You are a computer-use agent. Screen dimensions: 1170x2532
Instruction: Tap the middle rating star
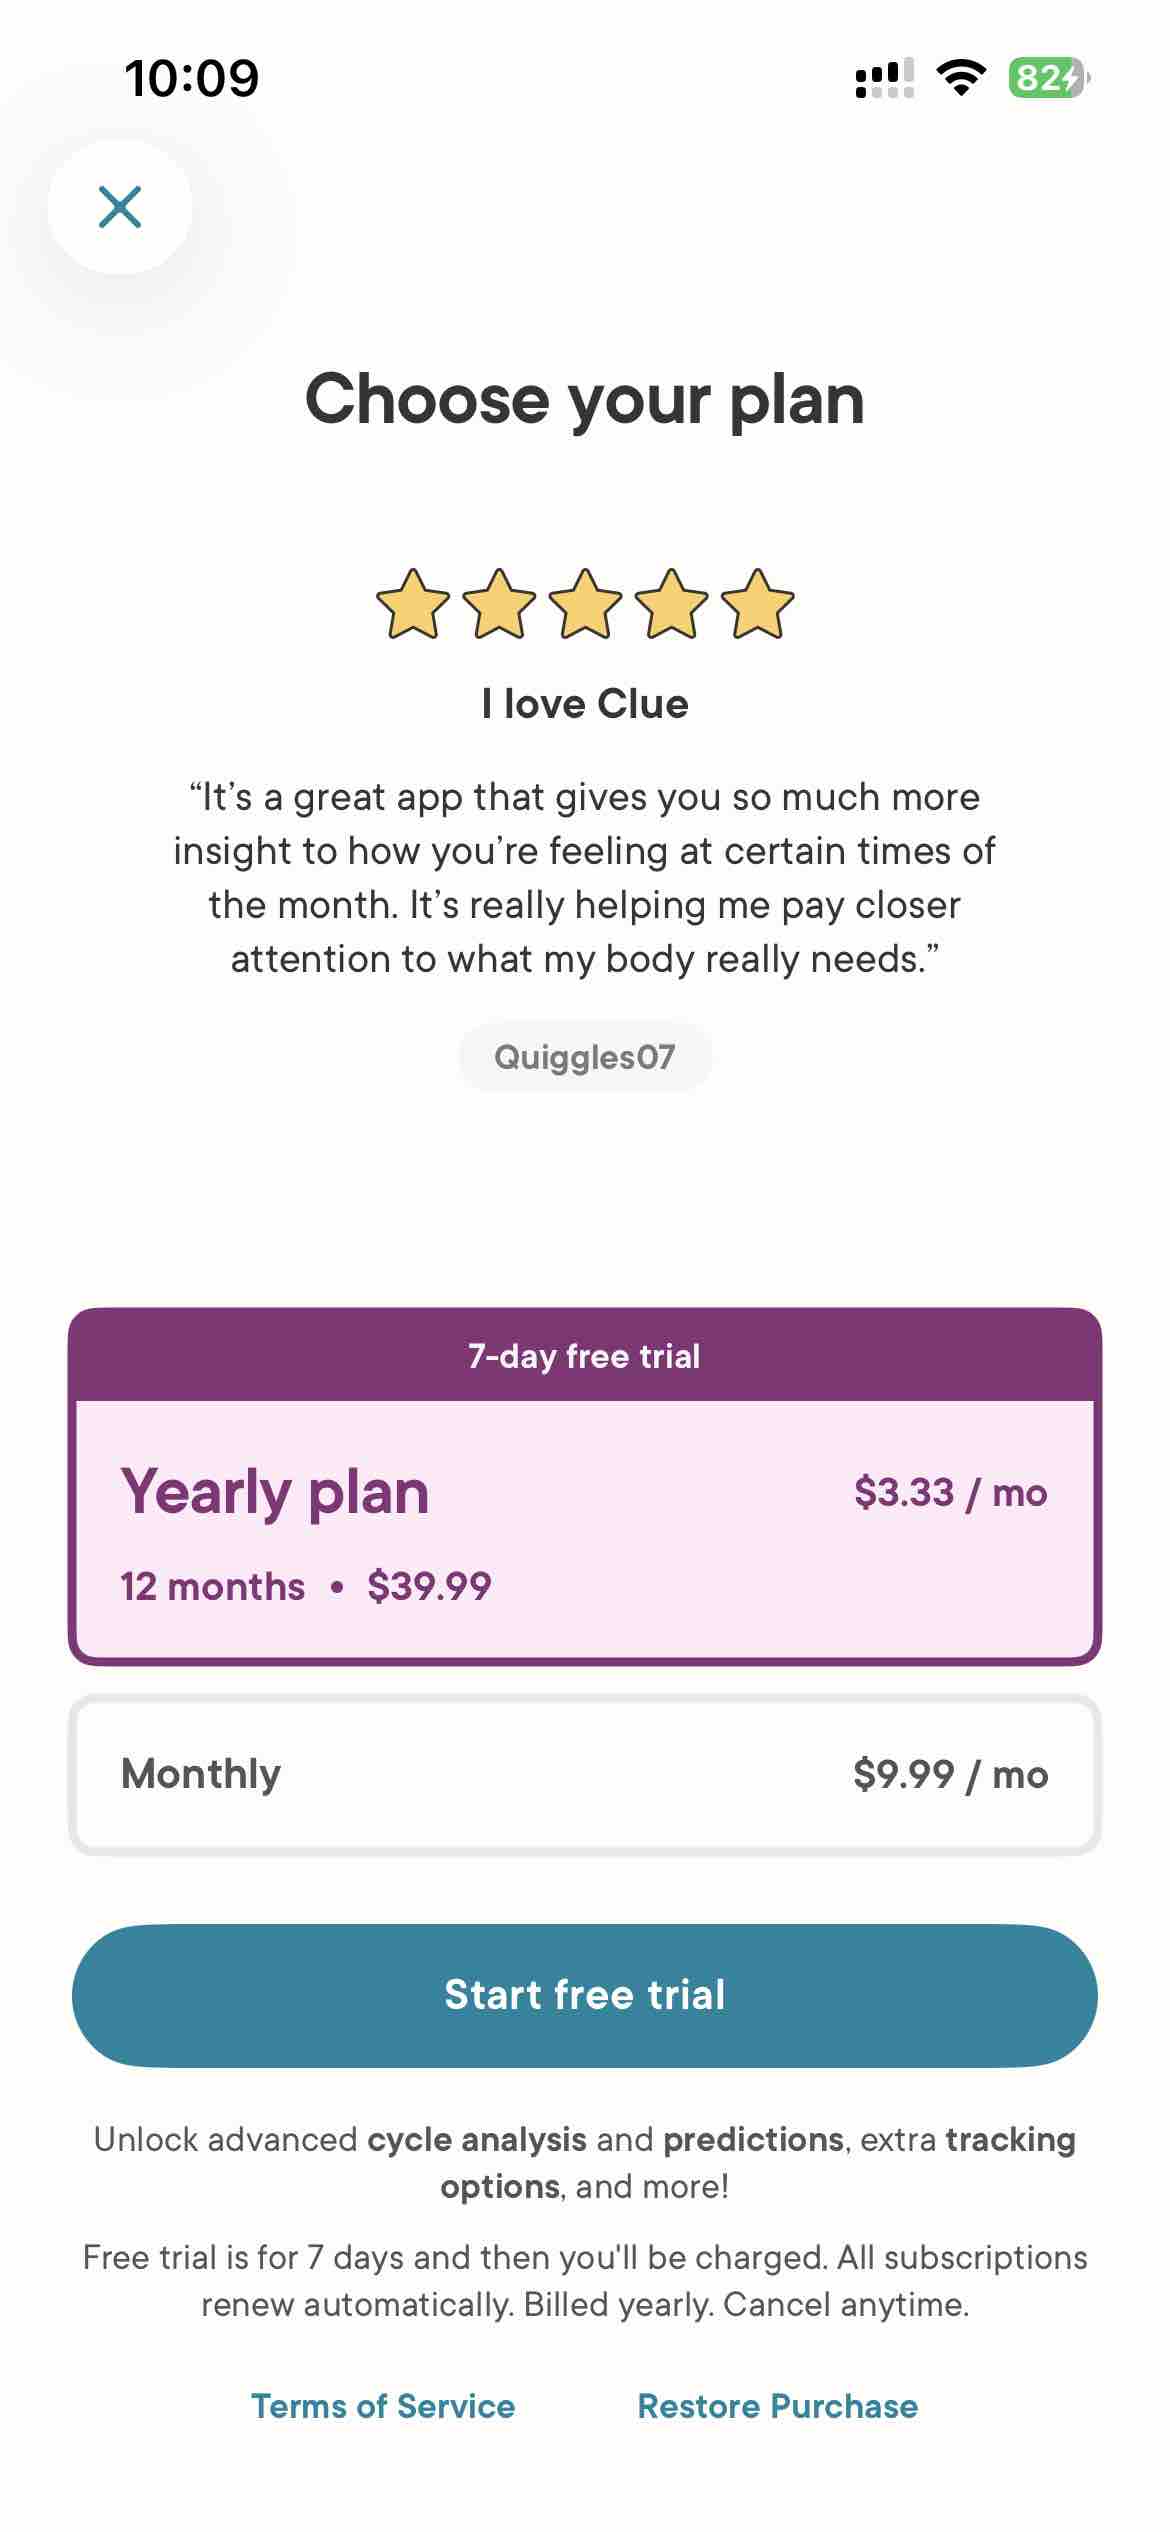coord(585,604)
